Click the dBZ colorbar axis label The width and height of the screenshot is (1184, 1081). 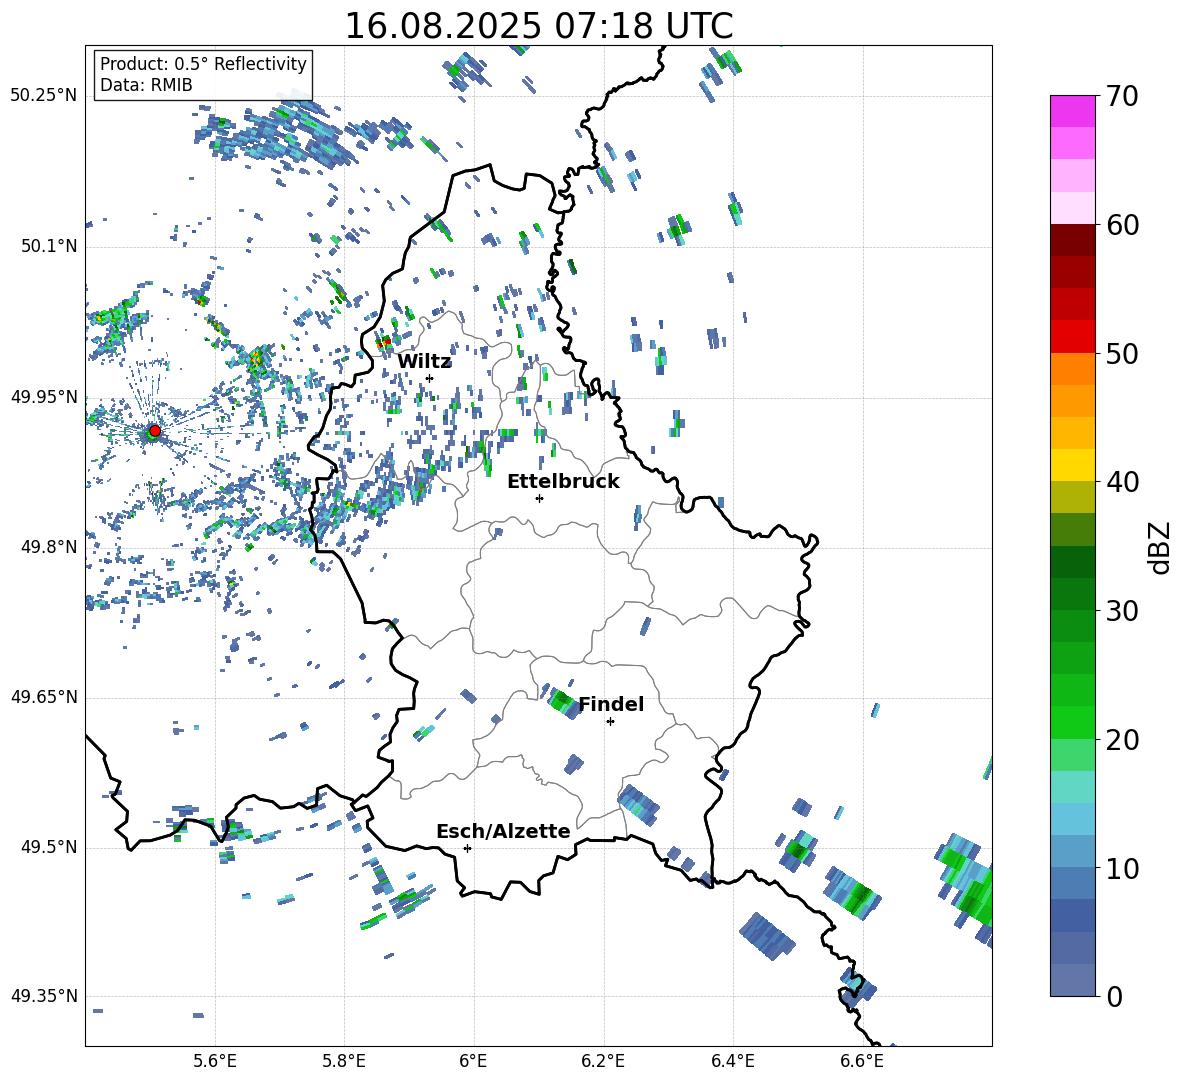pos(1158,547)
